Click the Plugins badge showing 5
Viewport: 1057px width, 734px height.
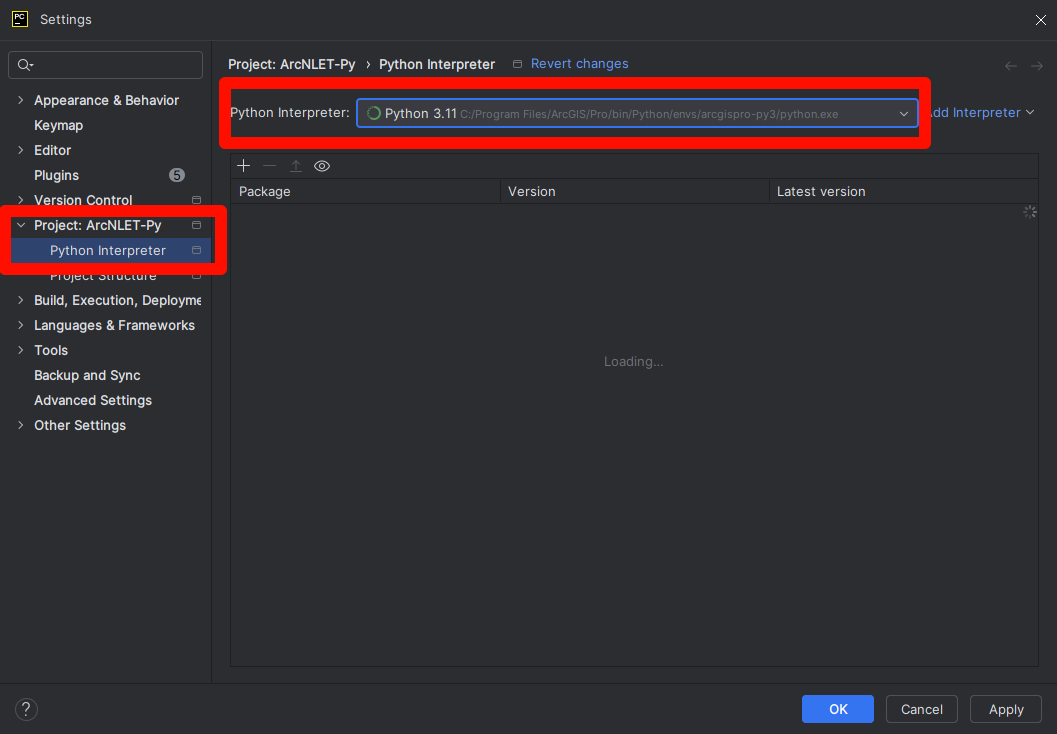(x=177, y=175)
